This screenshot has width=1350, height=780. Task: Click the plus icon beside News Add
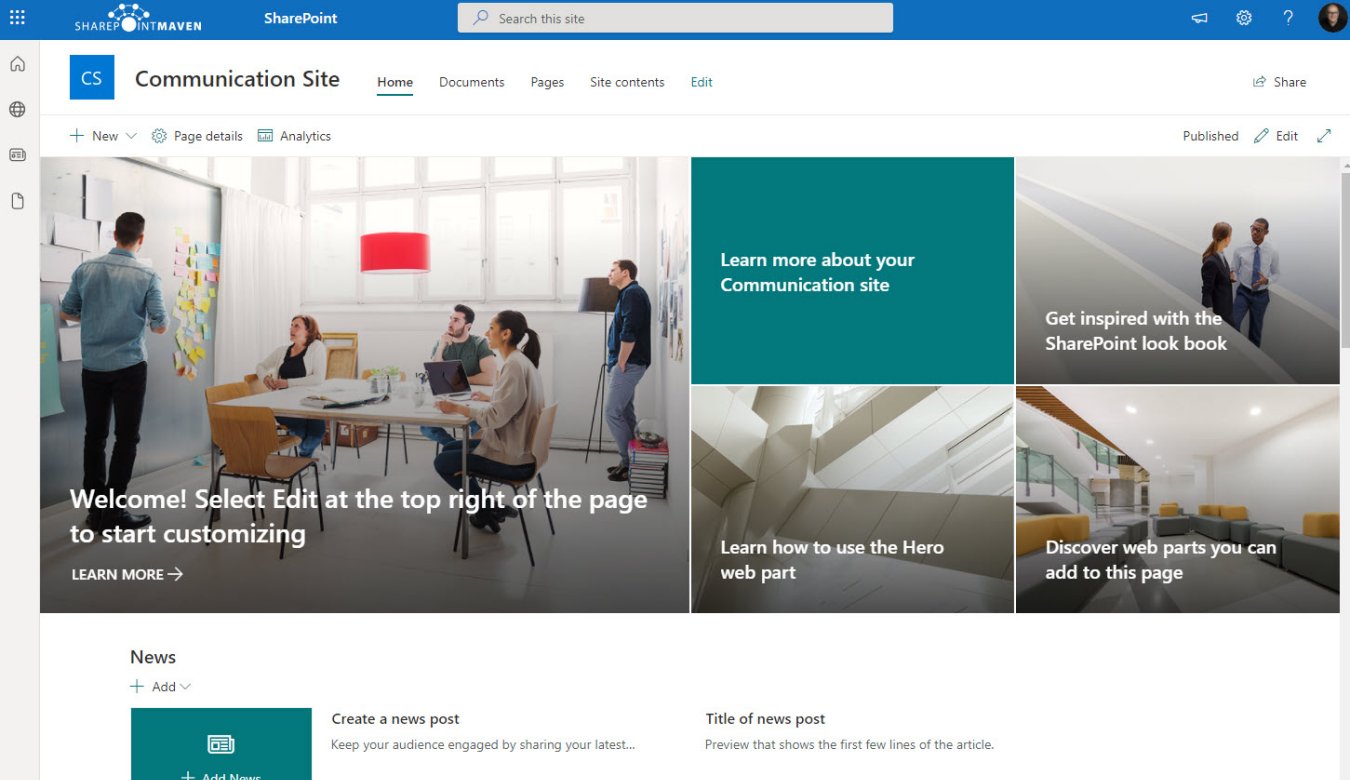(137, 687)
